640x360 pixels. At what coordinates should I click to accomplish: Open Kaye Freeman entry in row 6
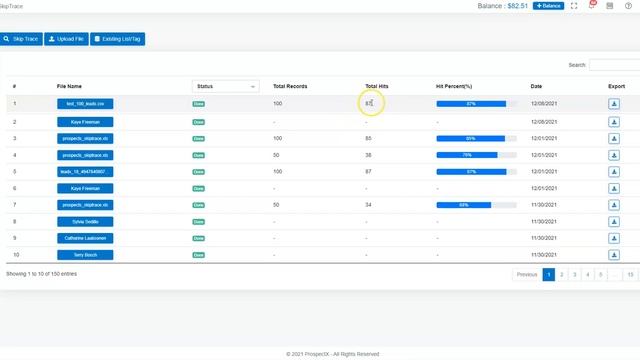coord(85,189)
